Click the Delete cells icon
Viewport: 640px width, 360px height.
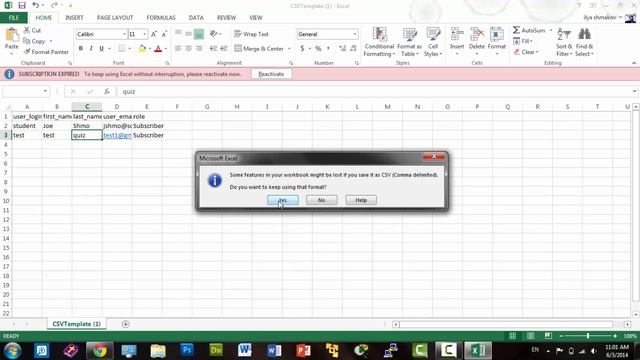[477, 35]
